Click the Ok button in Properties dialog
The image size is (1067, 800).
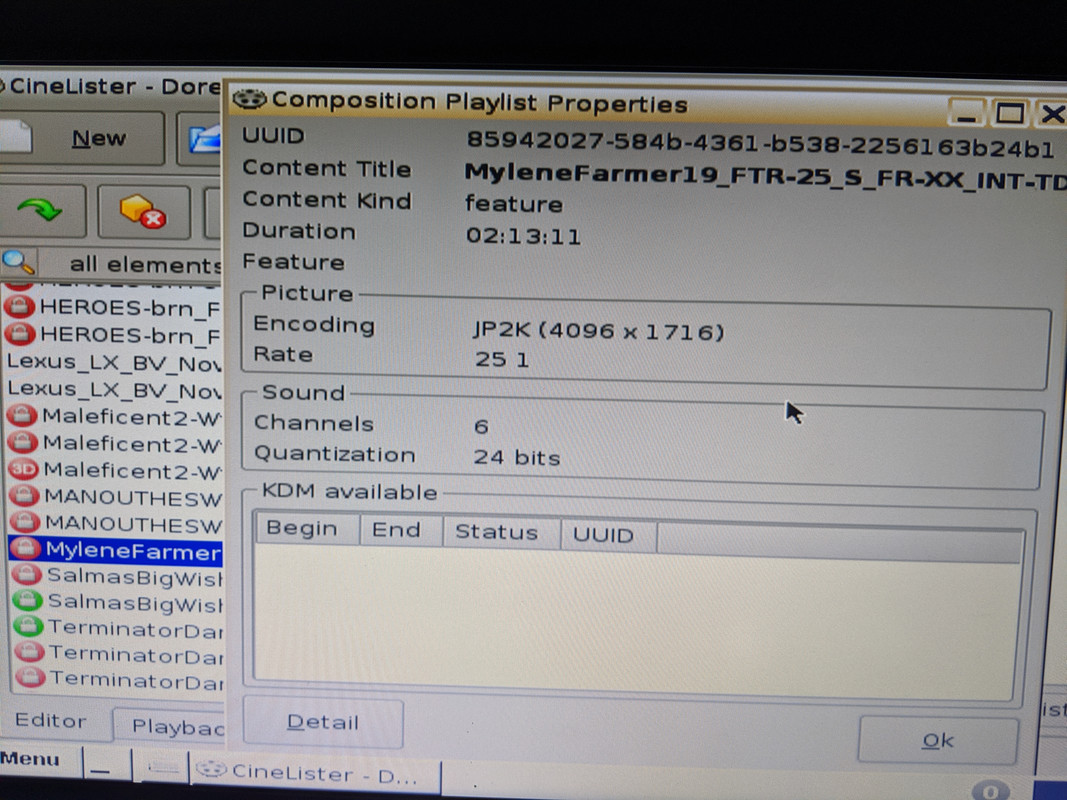click(x=938, y=740)
